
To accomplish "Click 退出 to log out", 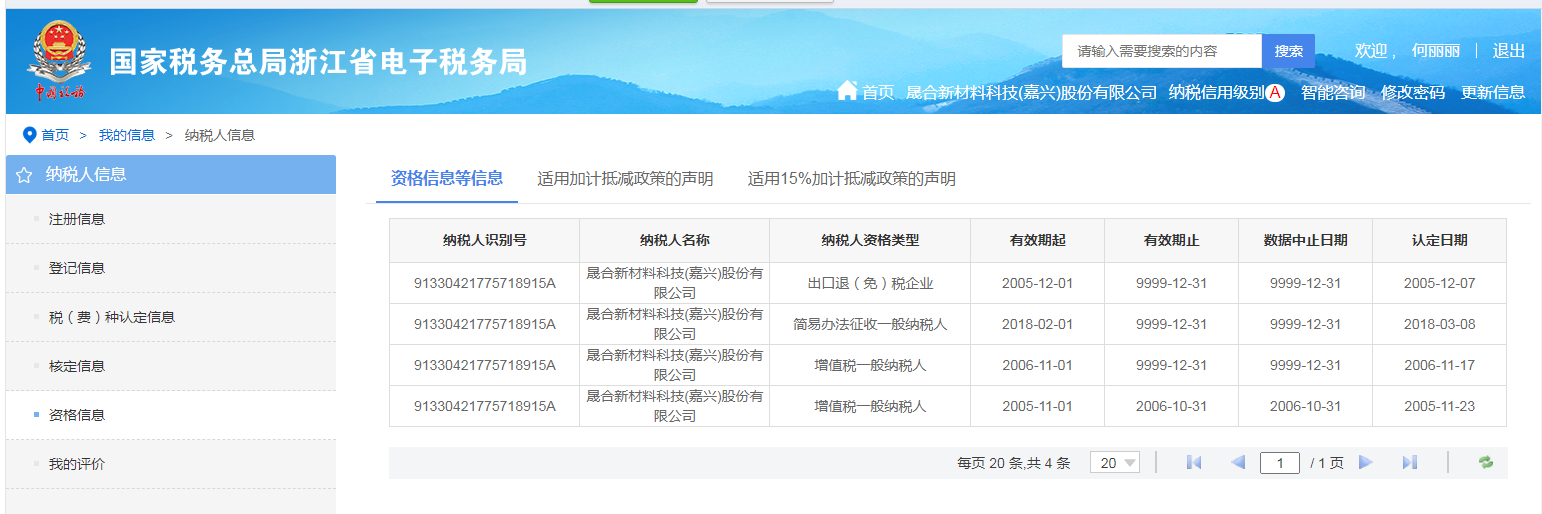I will (1508, 51).
